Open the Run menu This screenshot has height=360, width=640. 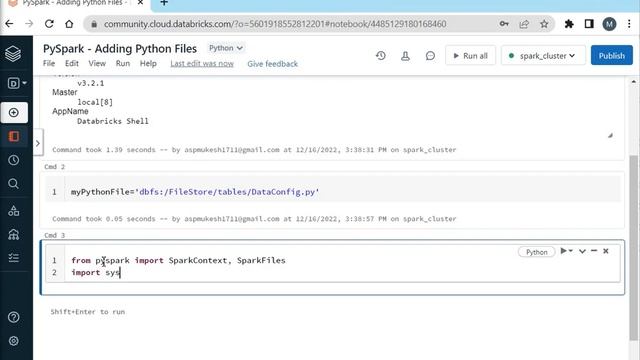(x=122, y=64)
